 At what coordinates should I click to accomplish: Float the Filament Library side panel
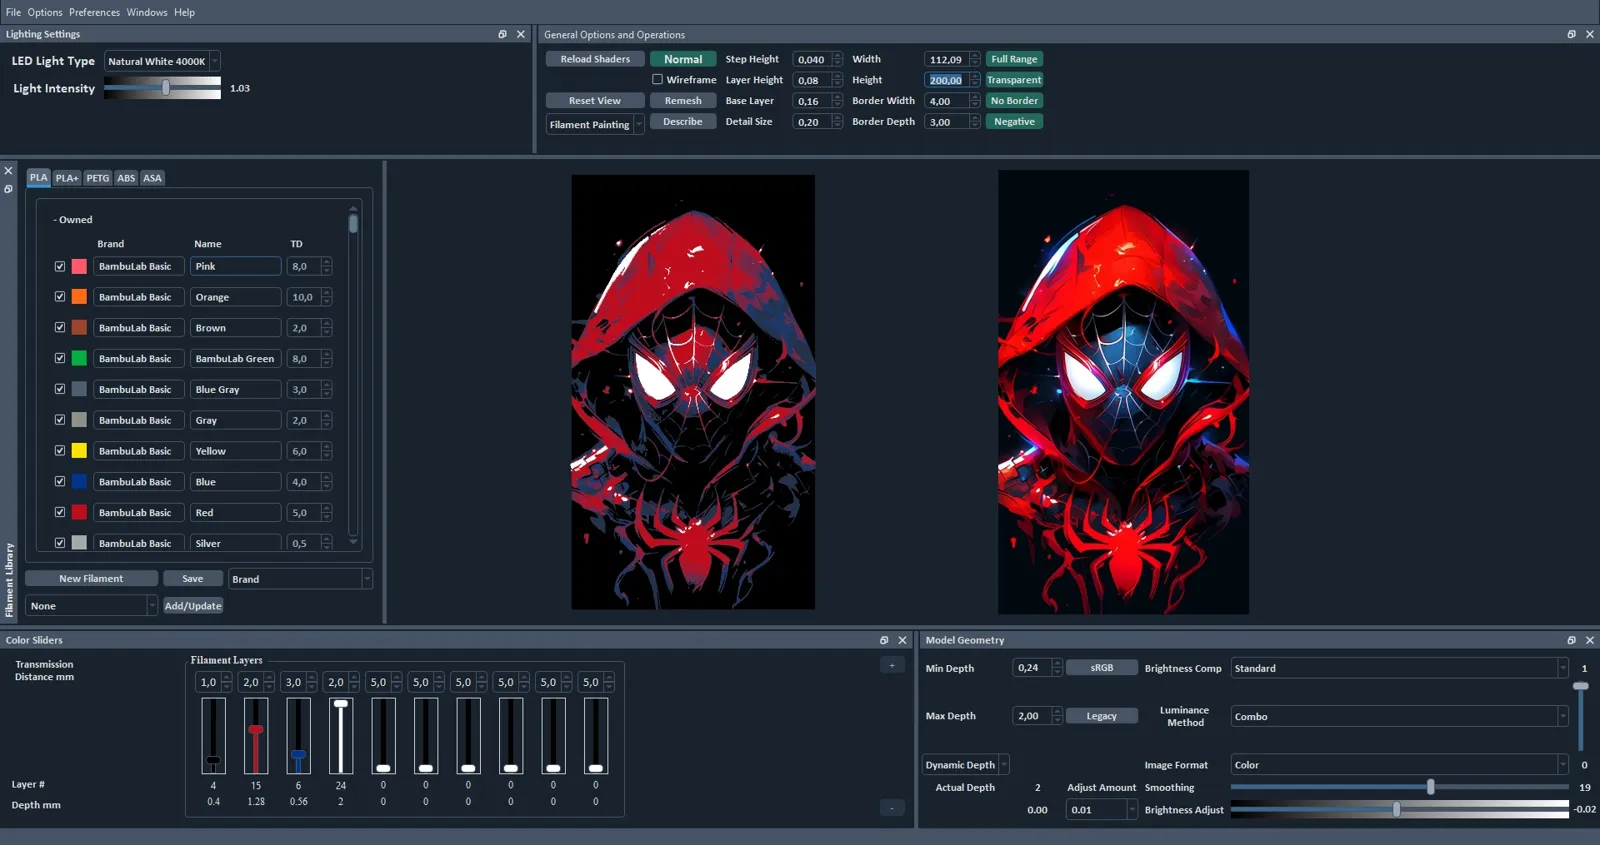point(8,189)
